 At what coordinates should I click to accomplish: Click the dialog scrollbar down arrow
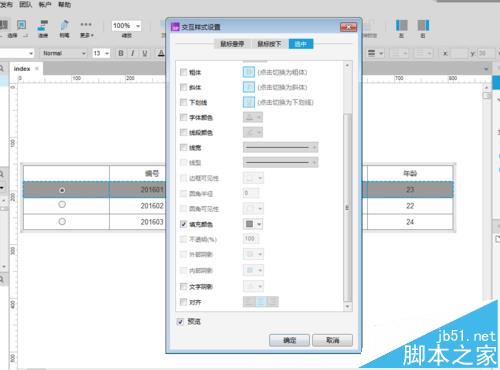[347, 306]
